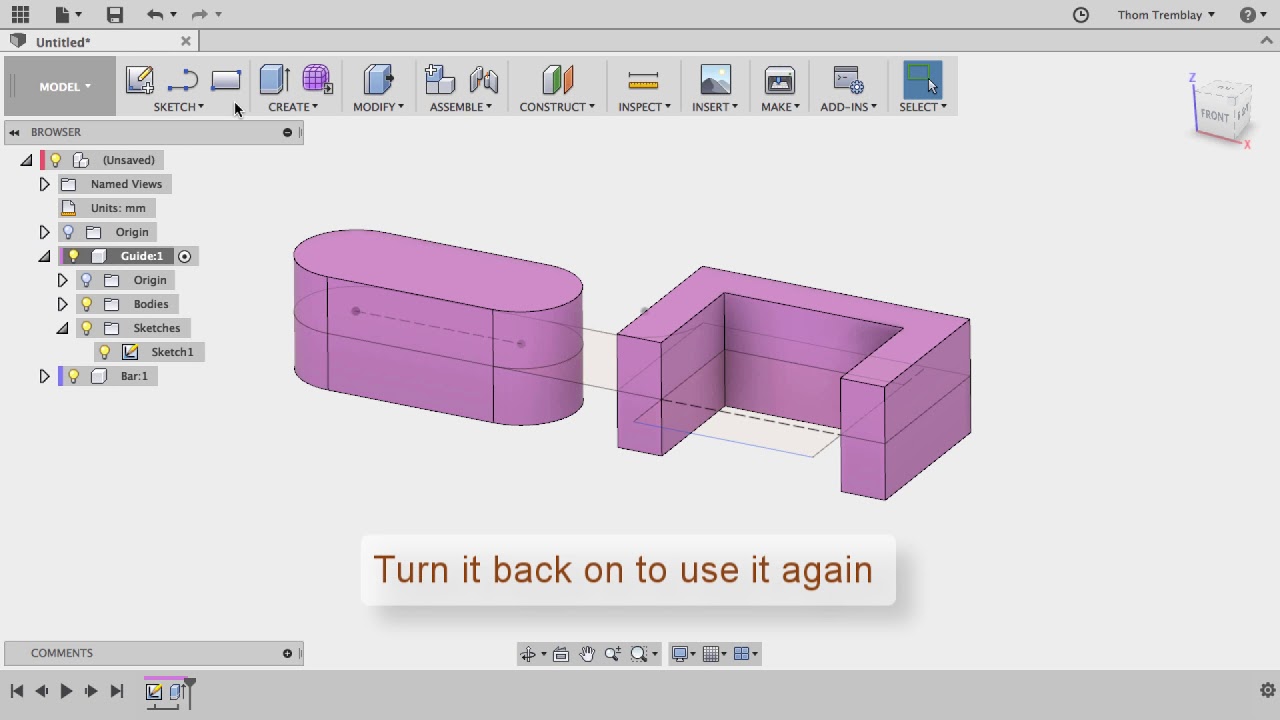This screenshot has width=1280, height=720.
Task: Toggle visibility of the Guide:1 component
Action: (x=72, y=256)
